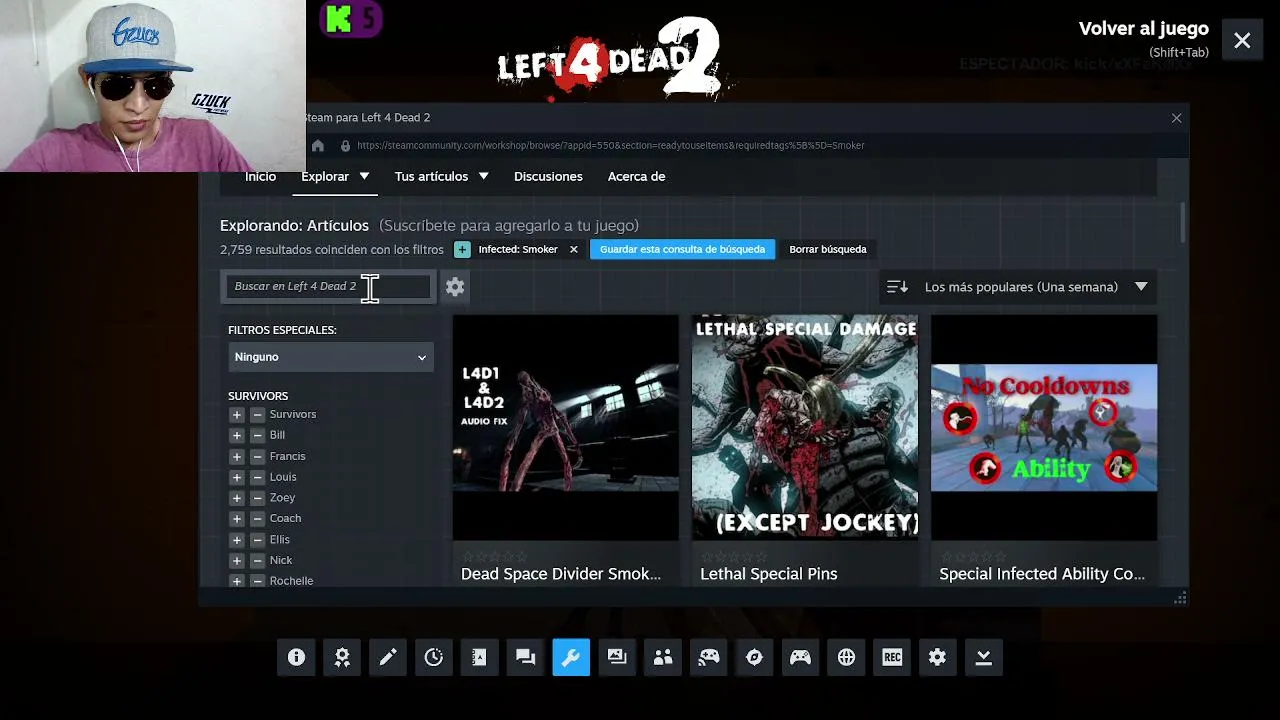1280x720 pixels.
Task: Open the Filtros especiales 'Ninguno' dropdown
Action: click(330, 357)
